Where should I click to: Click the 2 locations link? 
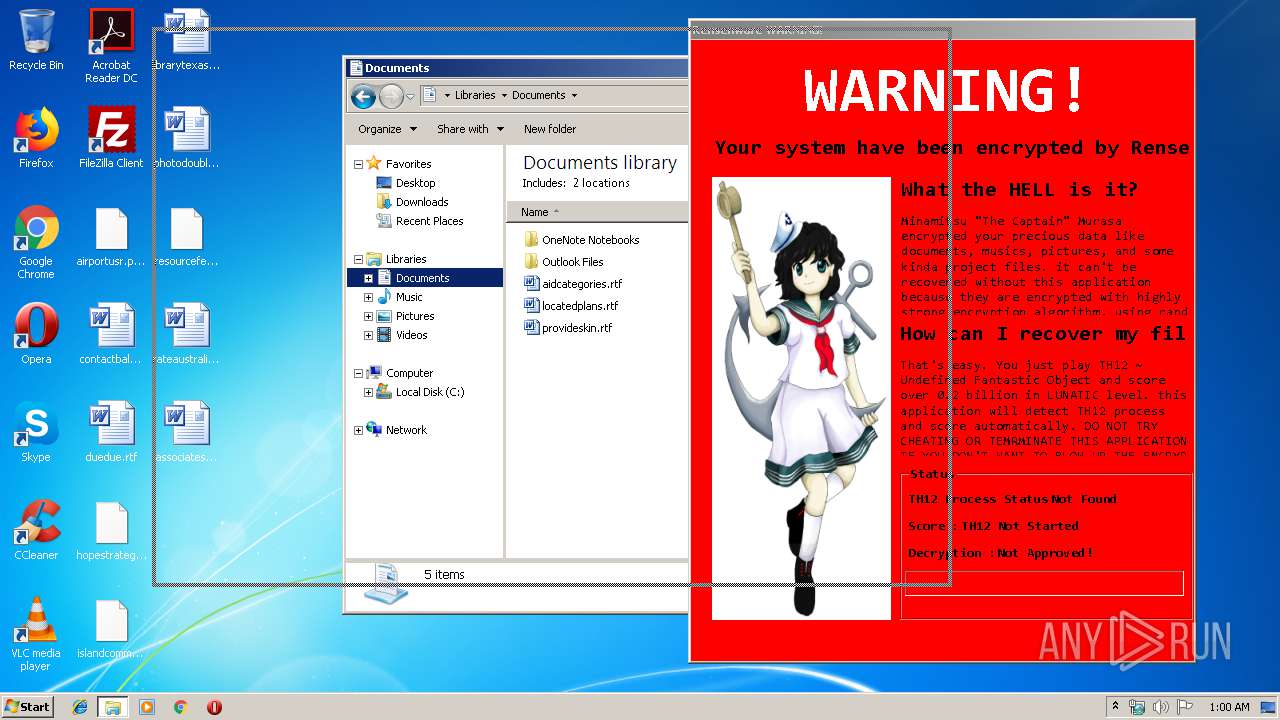click(601, 183)
